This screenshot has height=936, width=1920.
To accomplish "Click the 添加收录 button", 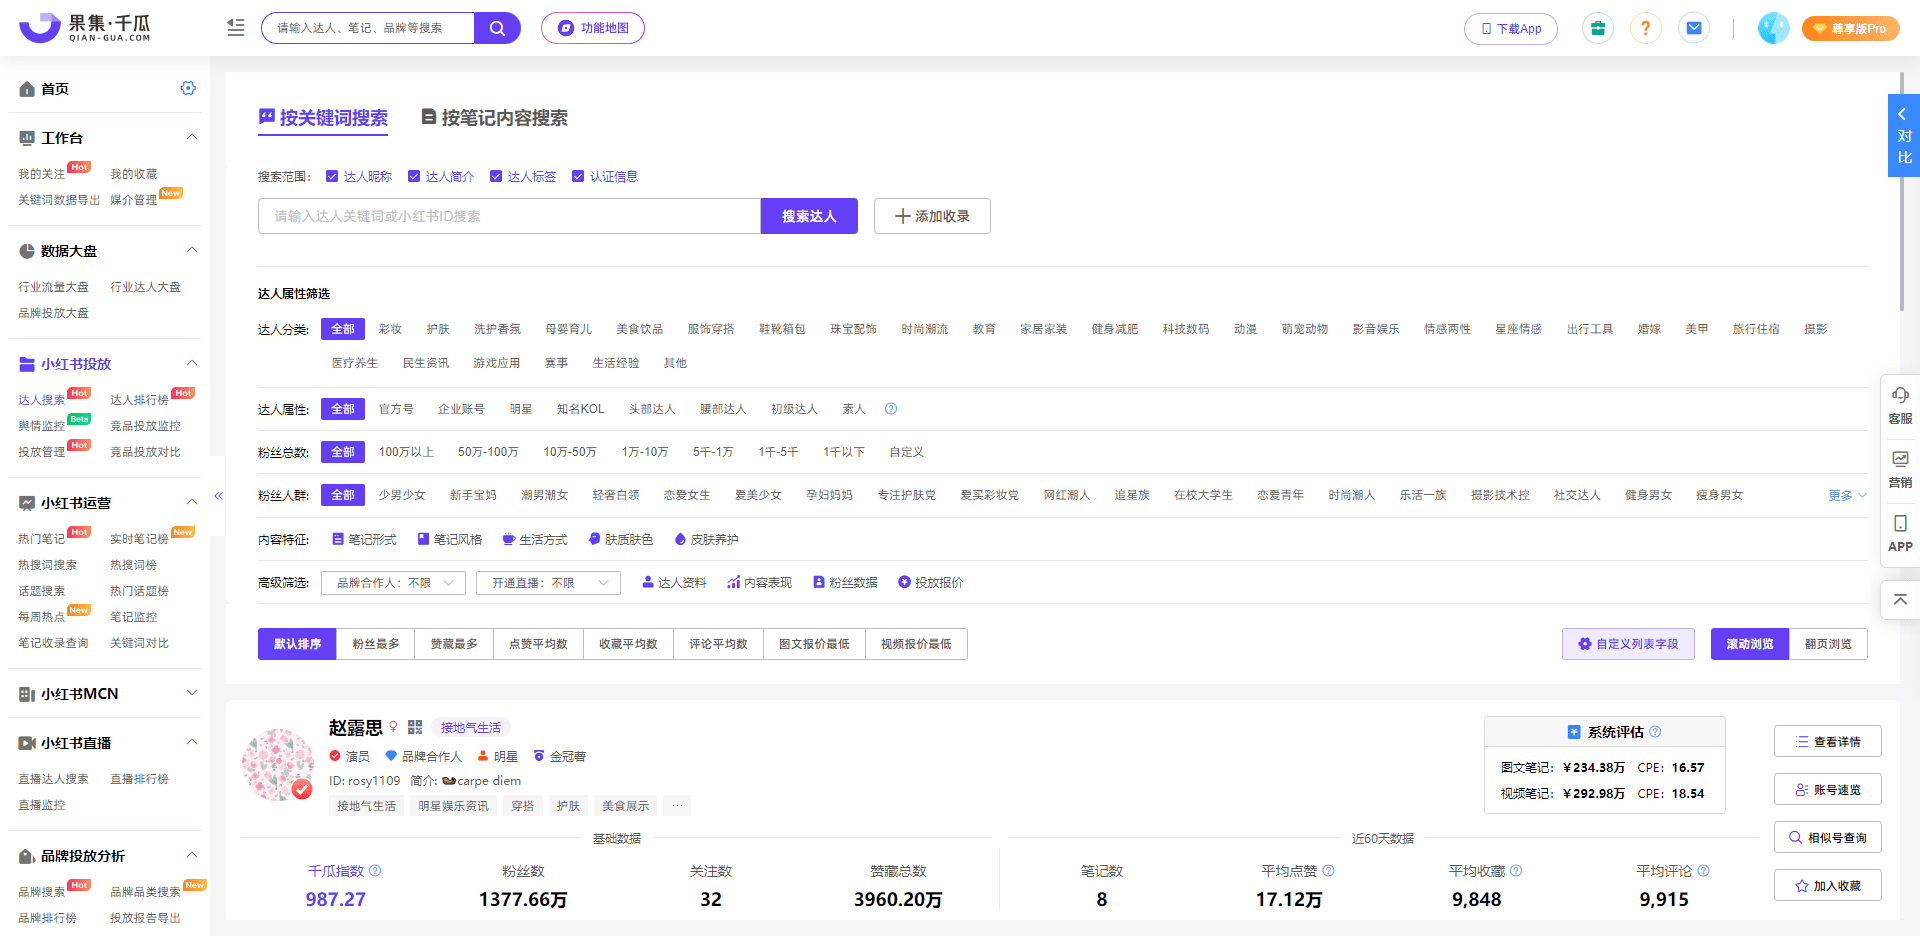I will click(x=932, y=216).
